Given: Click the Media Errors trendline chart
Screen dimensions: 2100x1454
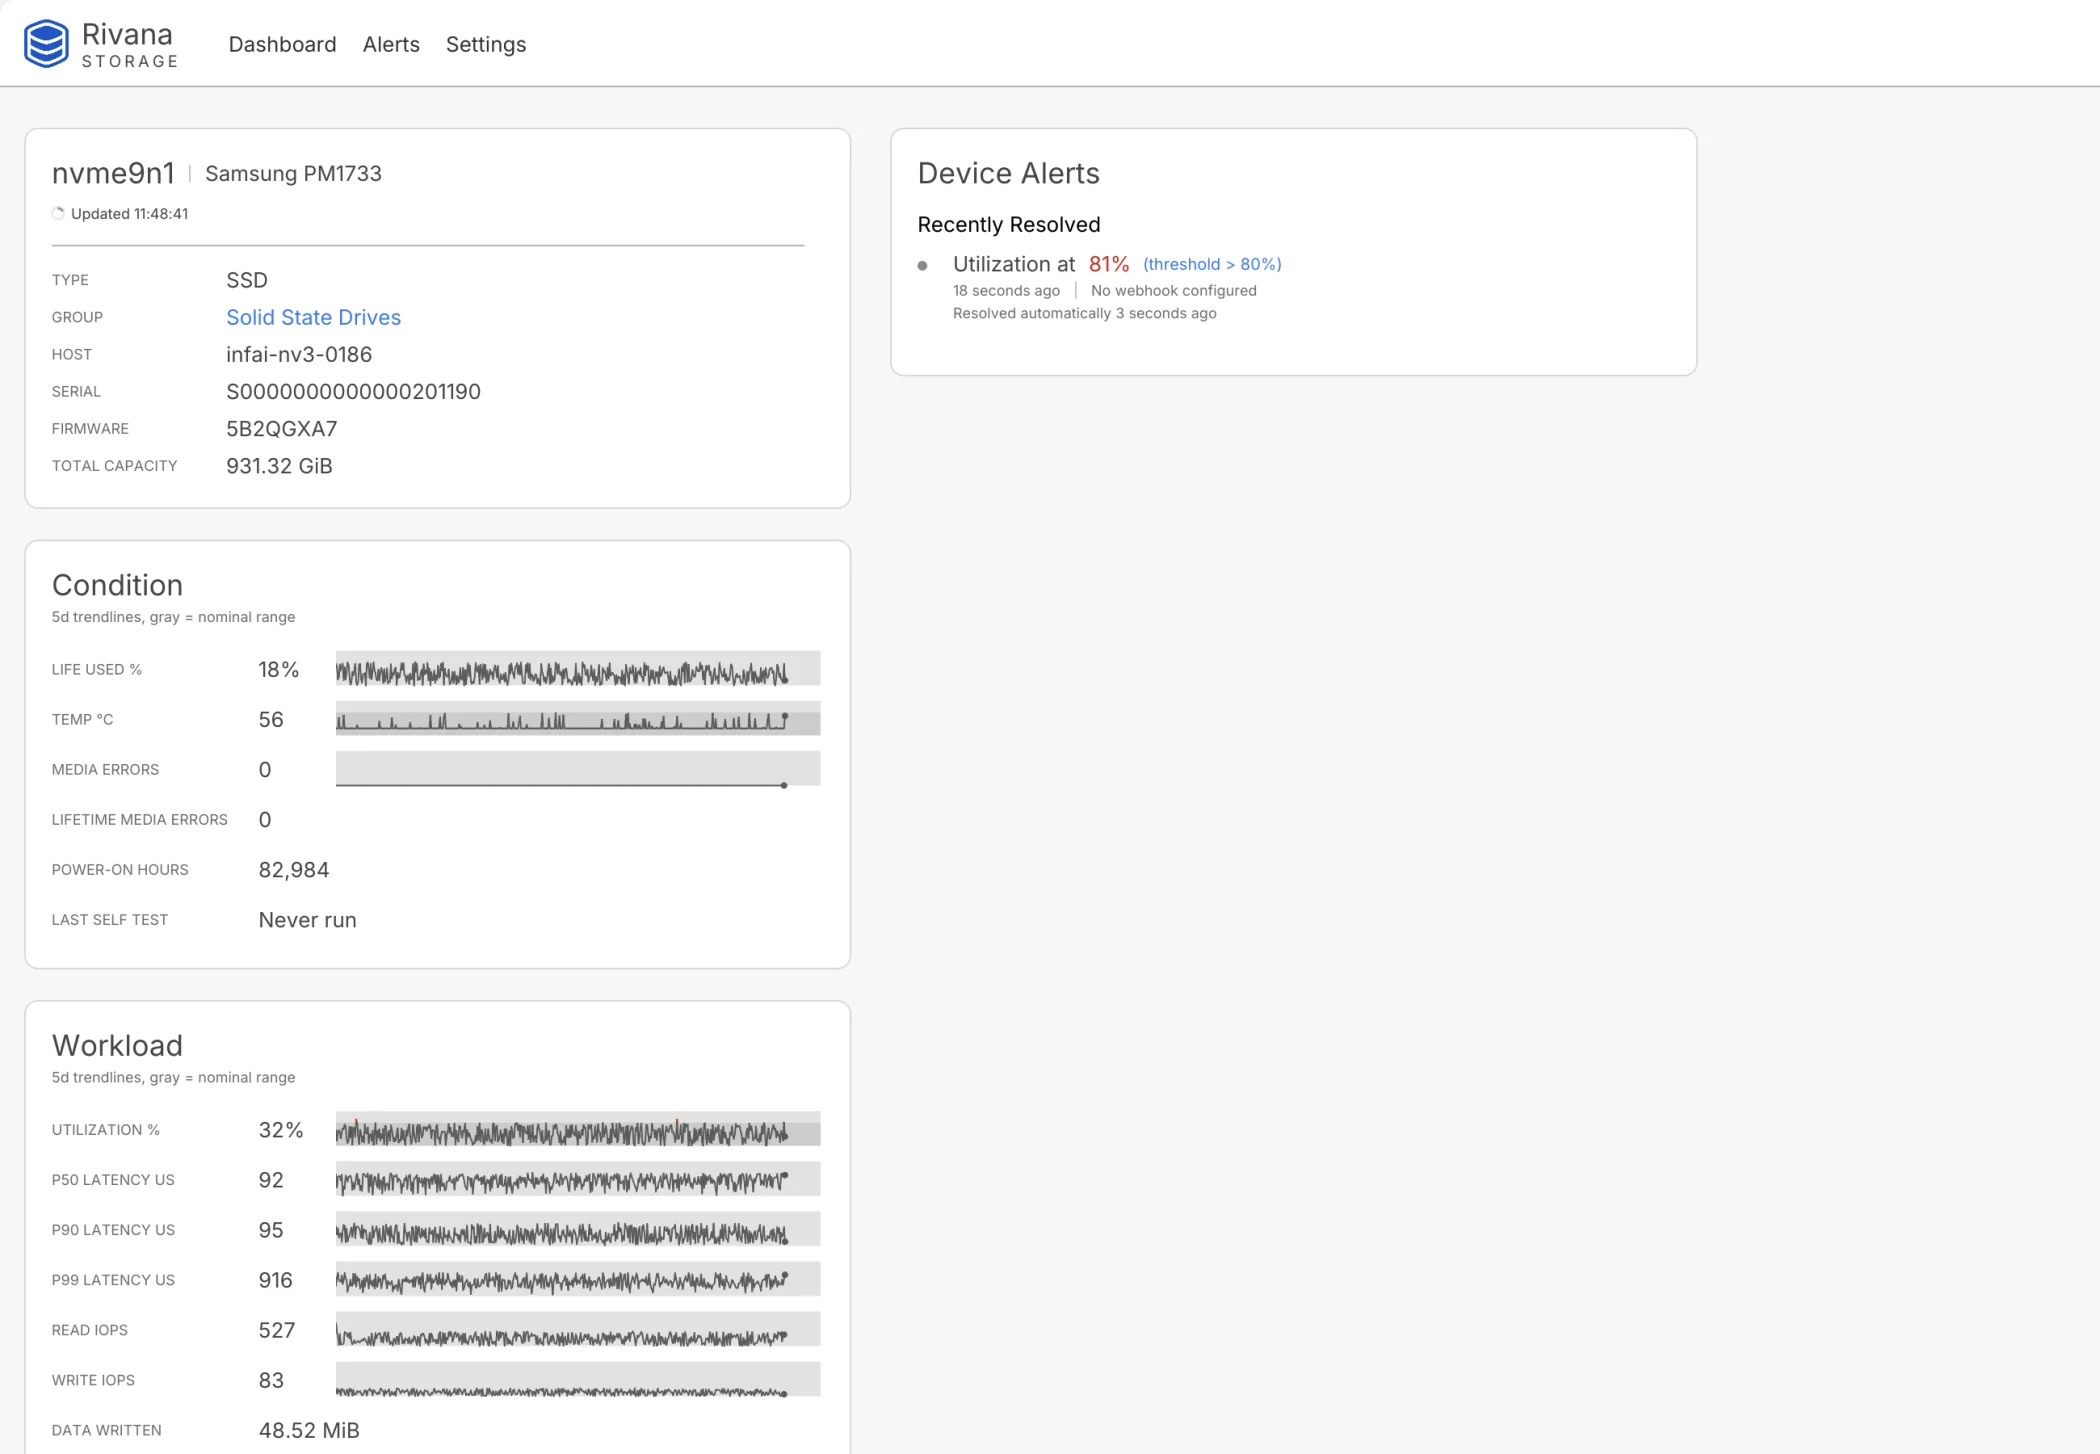Looking at the screenshot, I should coord(578,769).
